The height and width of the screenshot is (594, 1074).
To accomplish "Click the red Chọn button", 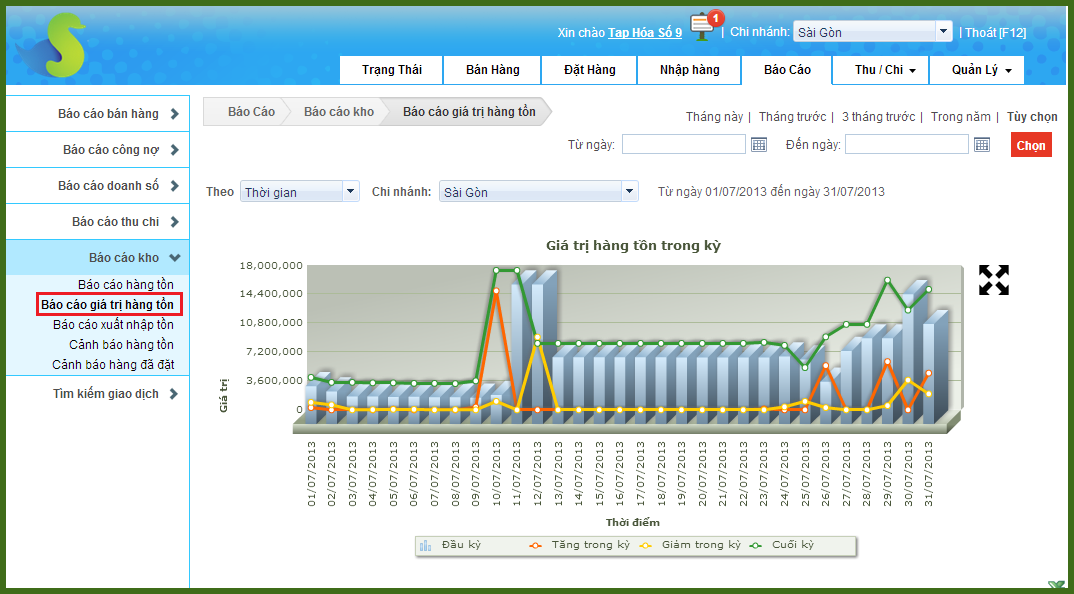I will pos(1031,145).
